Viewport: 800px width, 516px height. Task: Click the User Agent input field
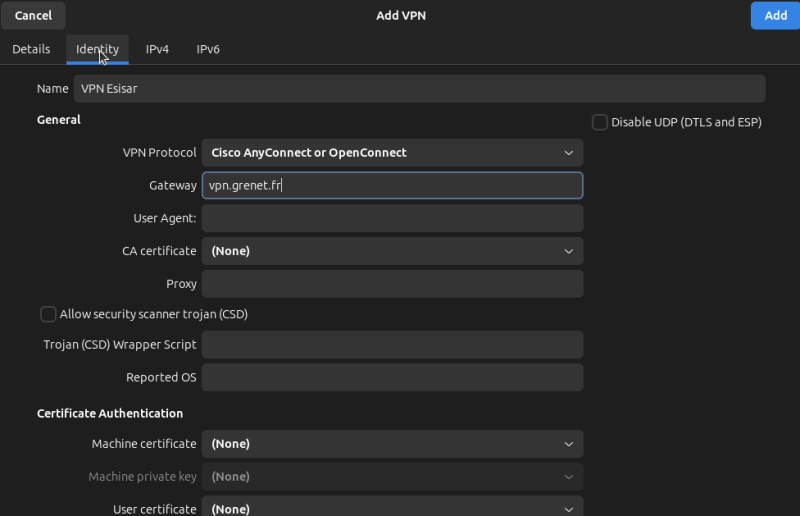coord(392,218)
